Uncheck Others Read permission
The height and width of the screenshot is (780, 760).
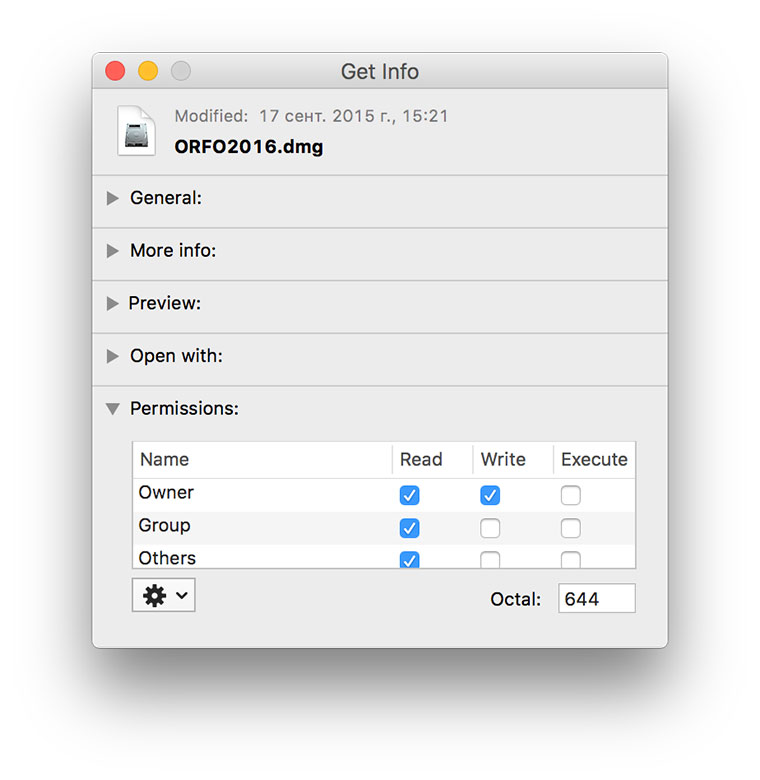[409, 560]
